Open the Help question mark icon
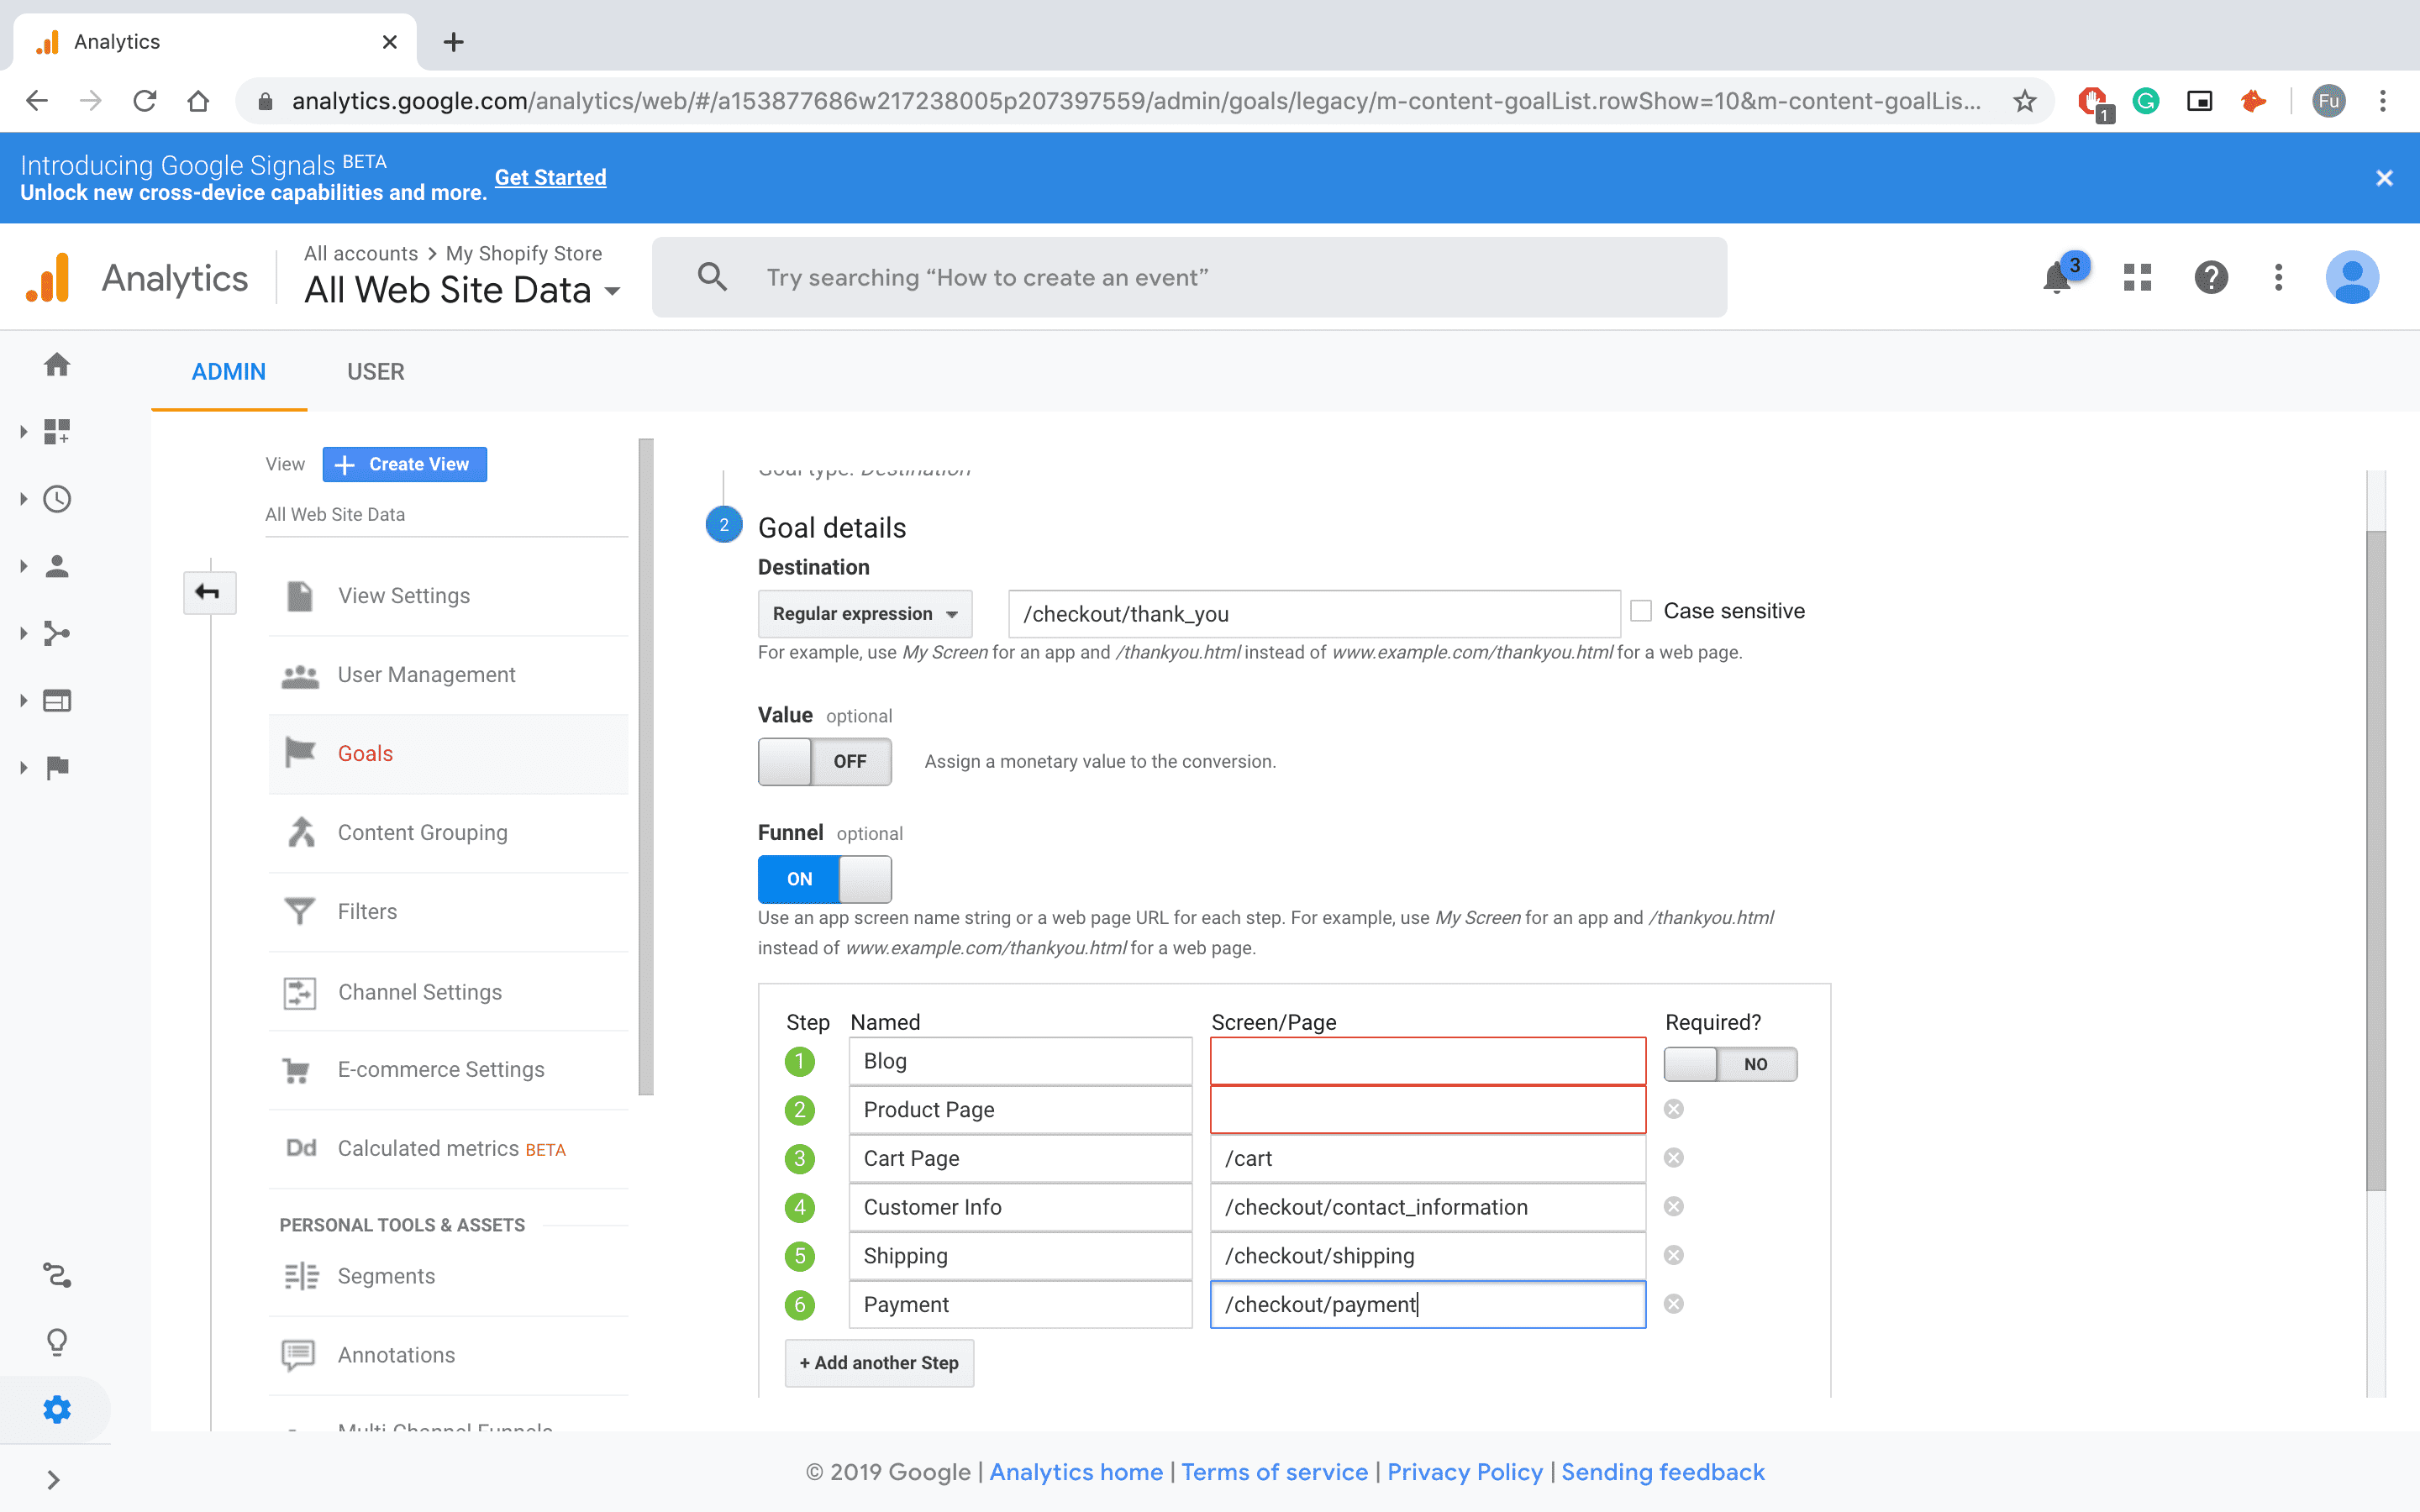Viewport: 2420px width, 1512px height. point(2211,277)
